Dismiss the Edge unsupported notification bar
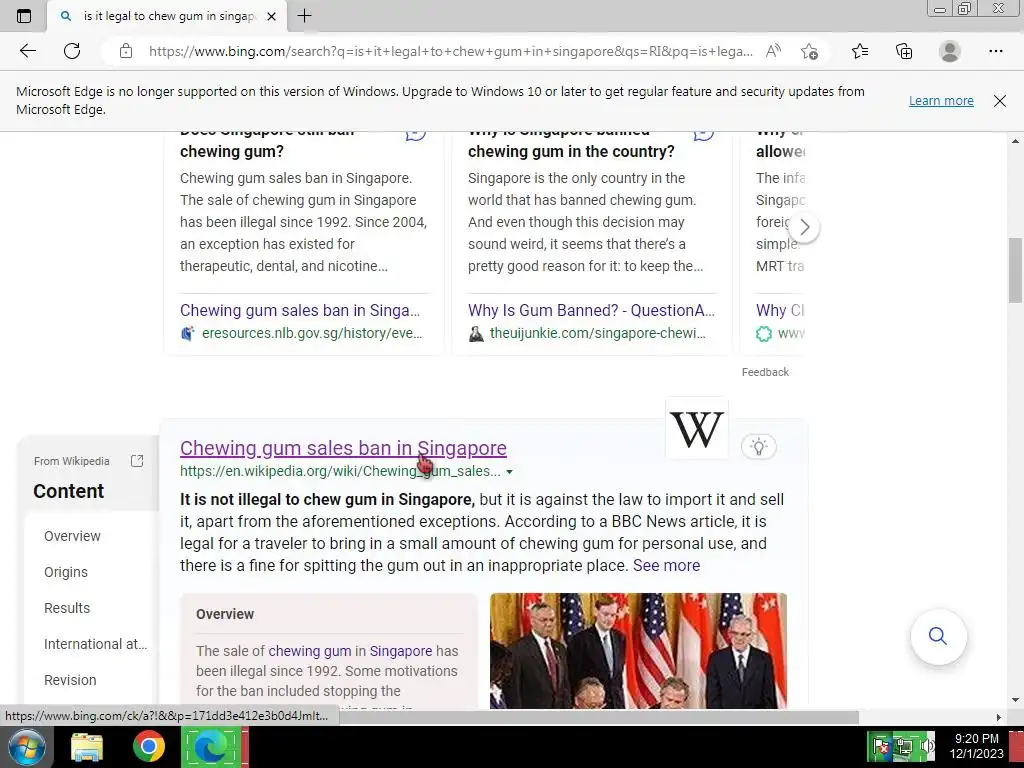The image size is (1024, 768). (999, 101)
